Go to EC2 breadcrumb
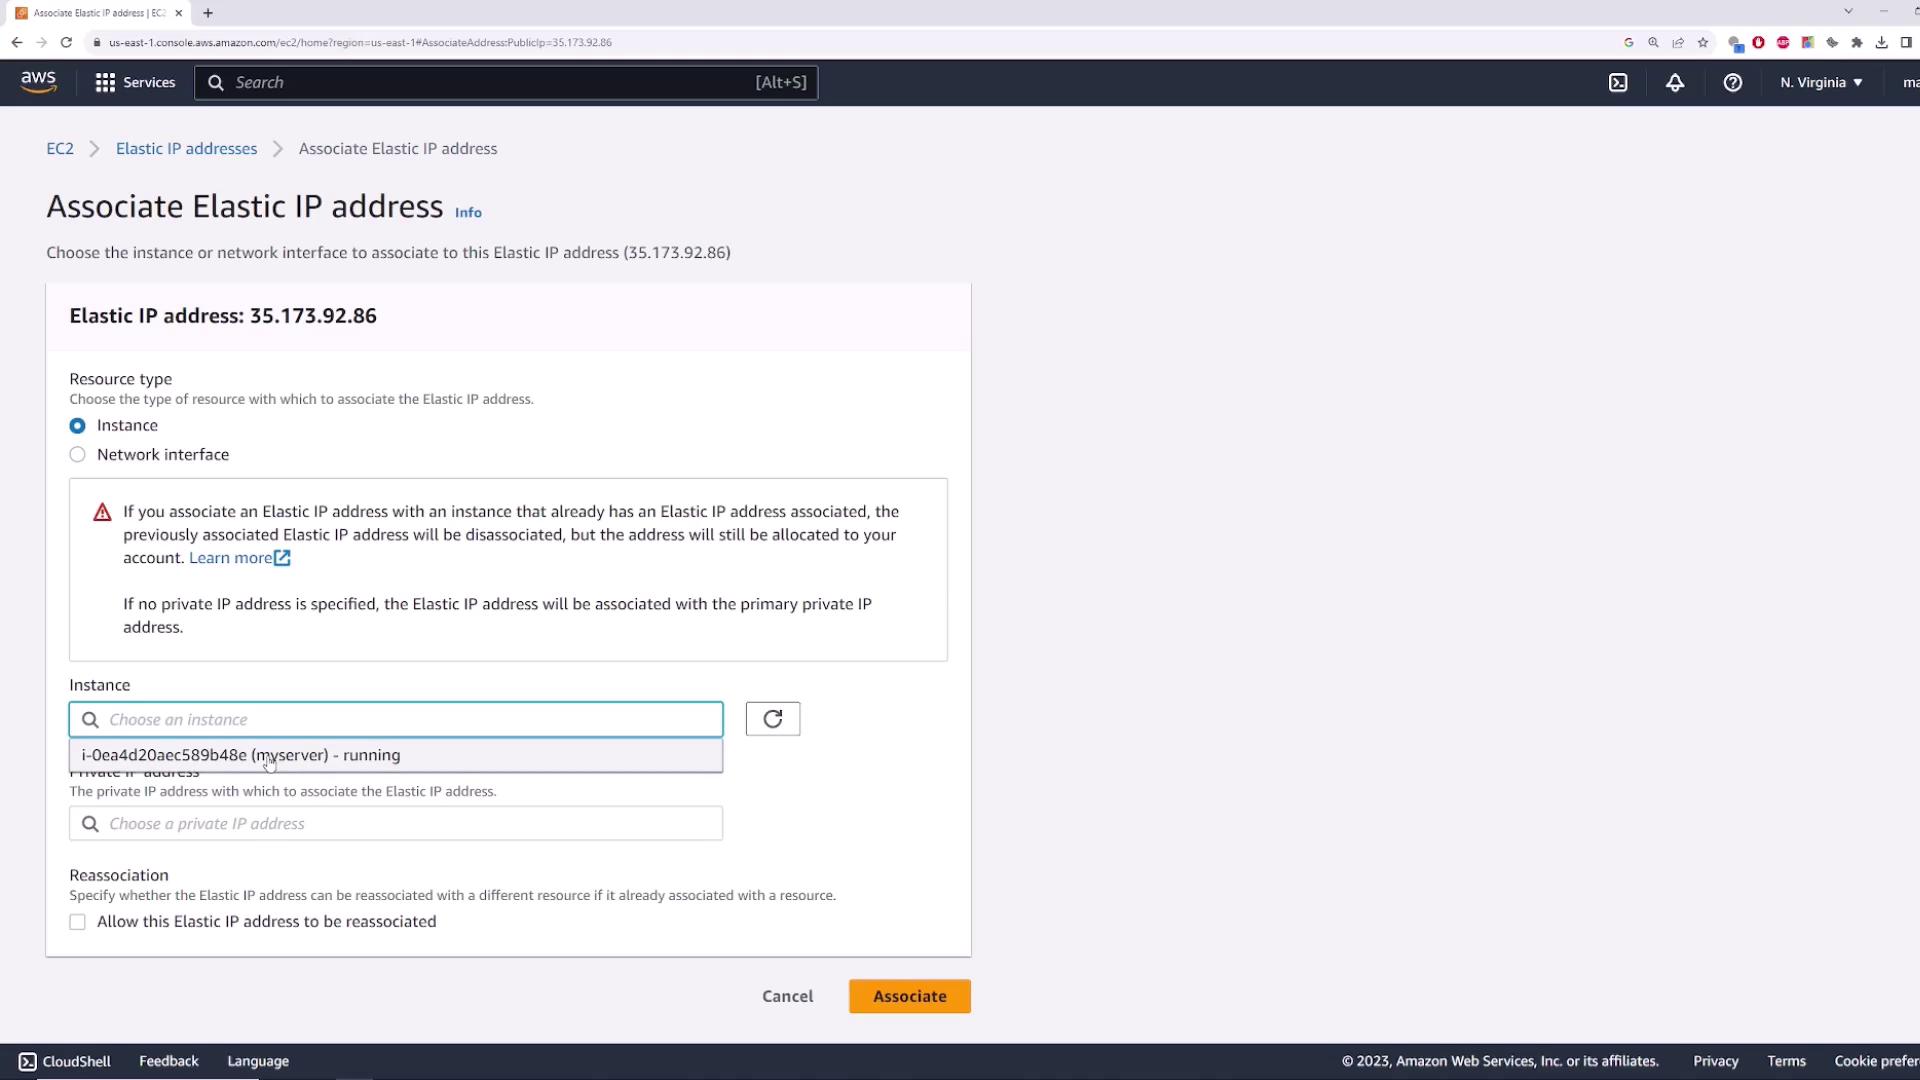Image resolution: width=1920 pixels, height=1080 pixels. pos(60,149)
